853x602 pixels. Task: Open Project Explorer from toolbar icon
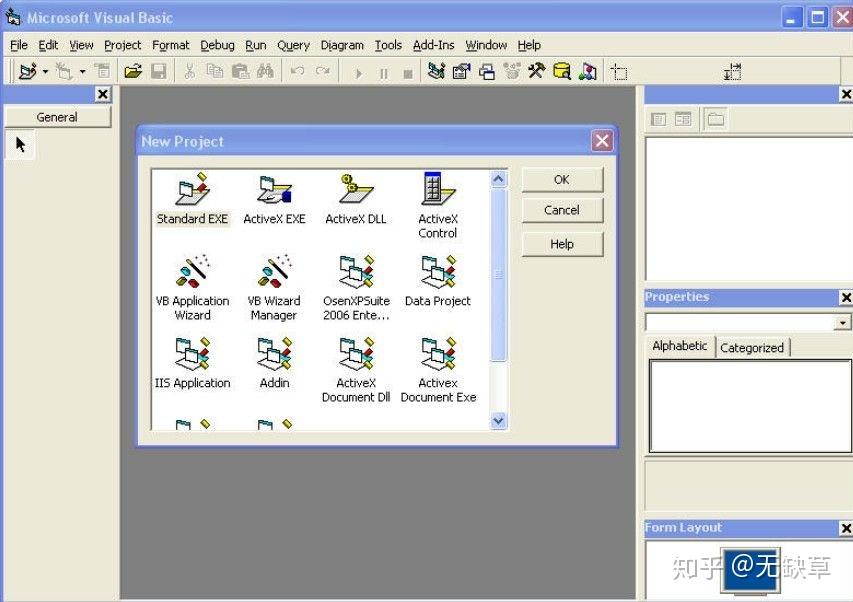[436, 71]
